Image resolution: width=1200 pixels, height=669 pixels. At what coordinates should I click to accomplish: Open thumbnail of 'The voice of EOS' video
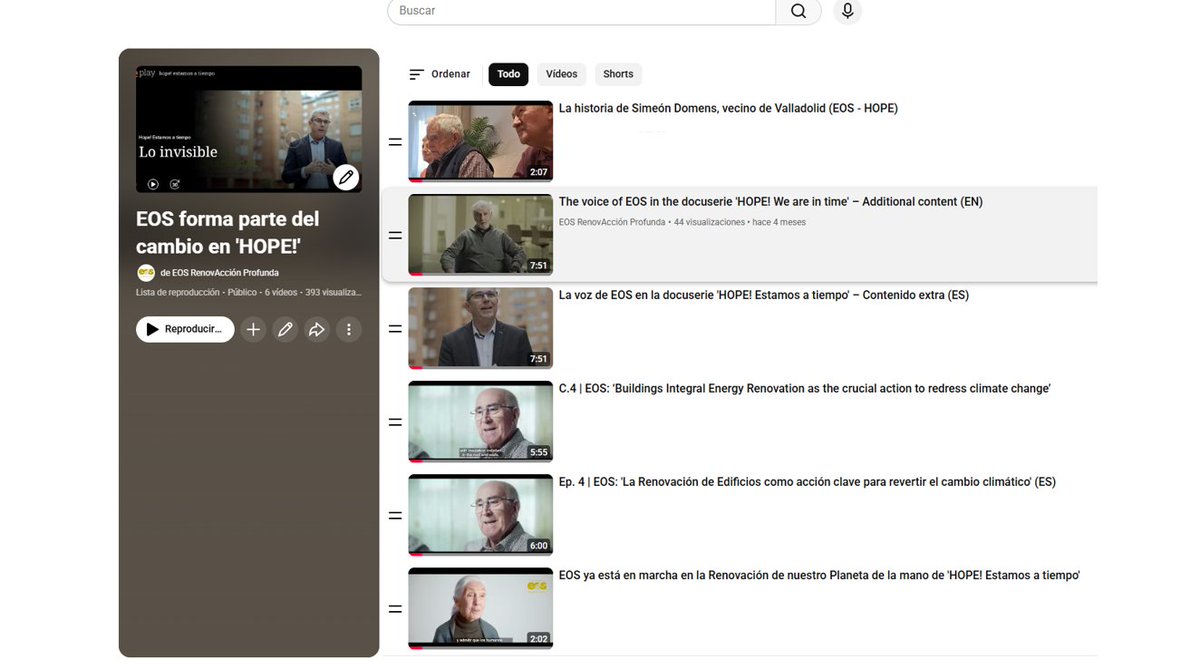[480, 235]
